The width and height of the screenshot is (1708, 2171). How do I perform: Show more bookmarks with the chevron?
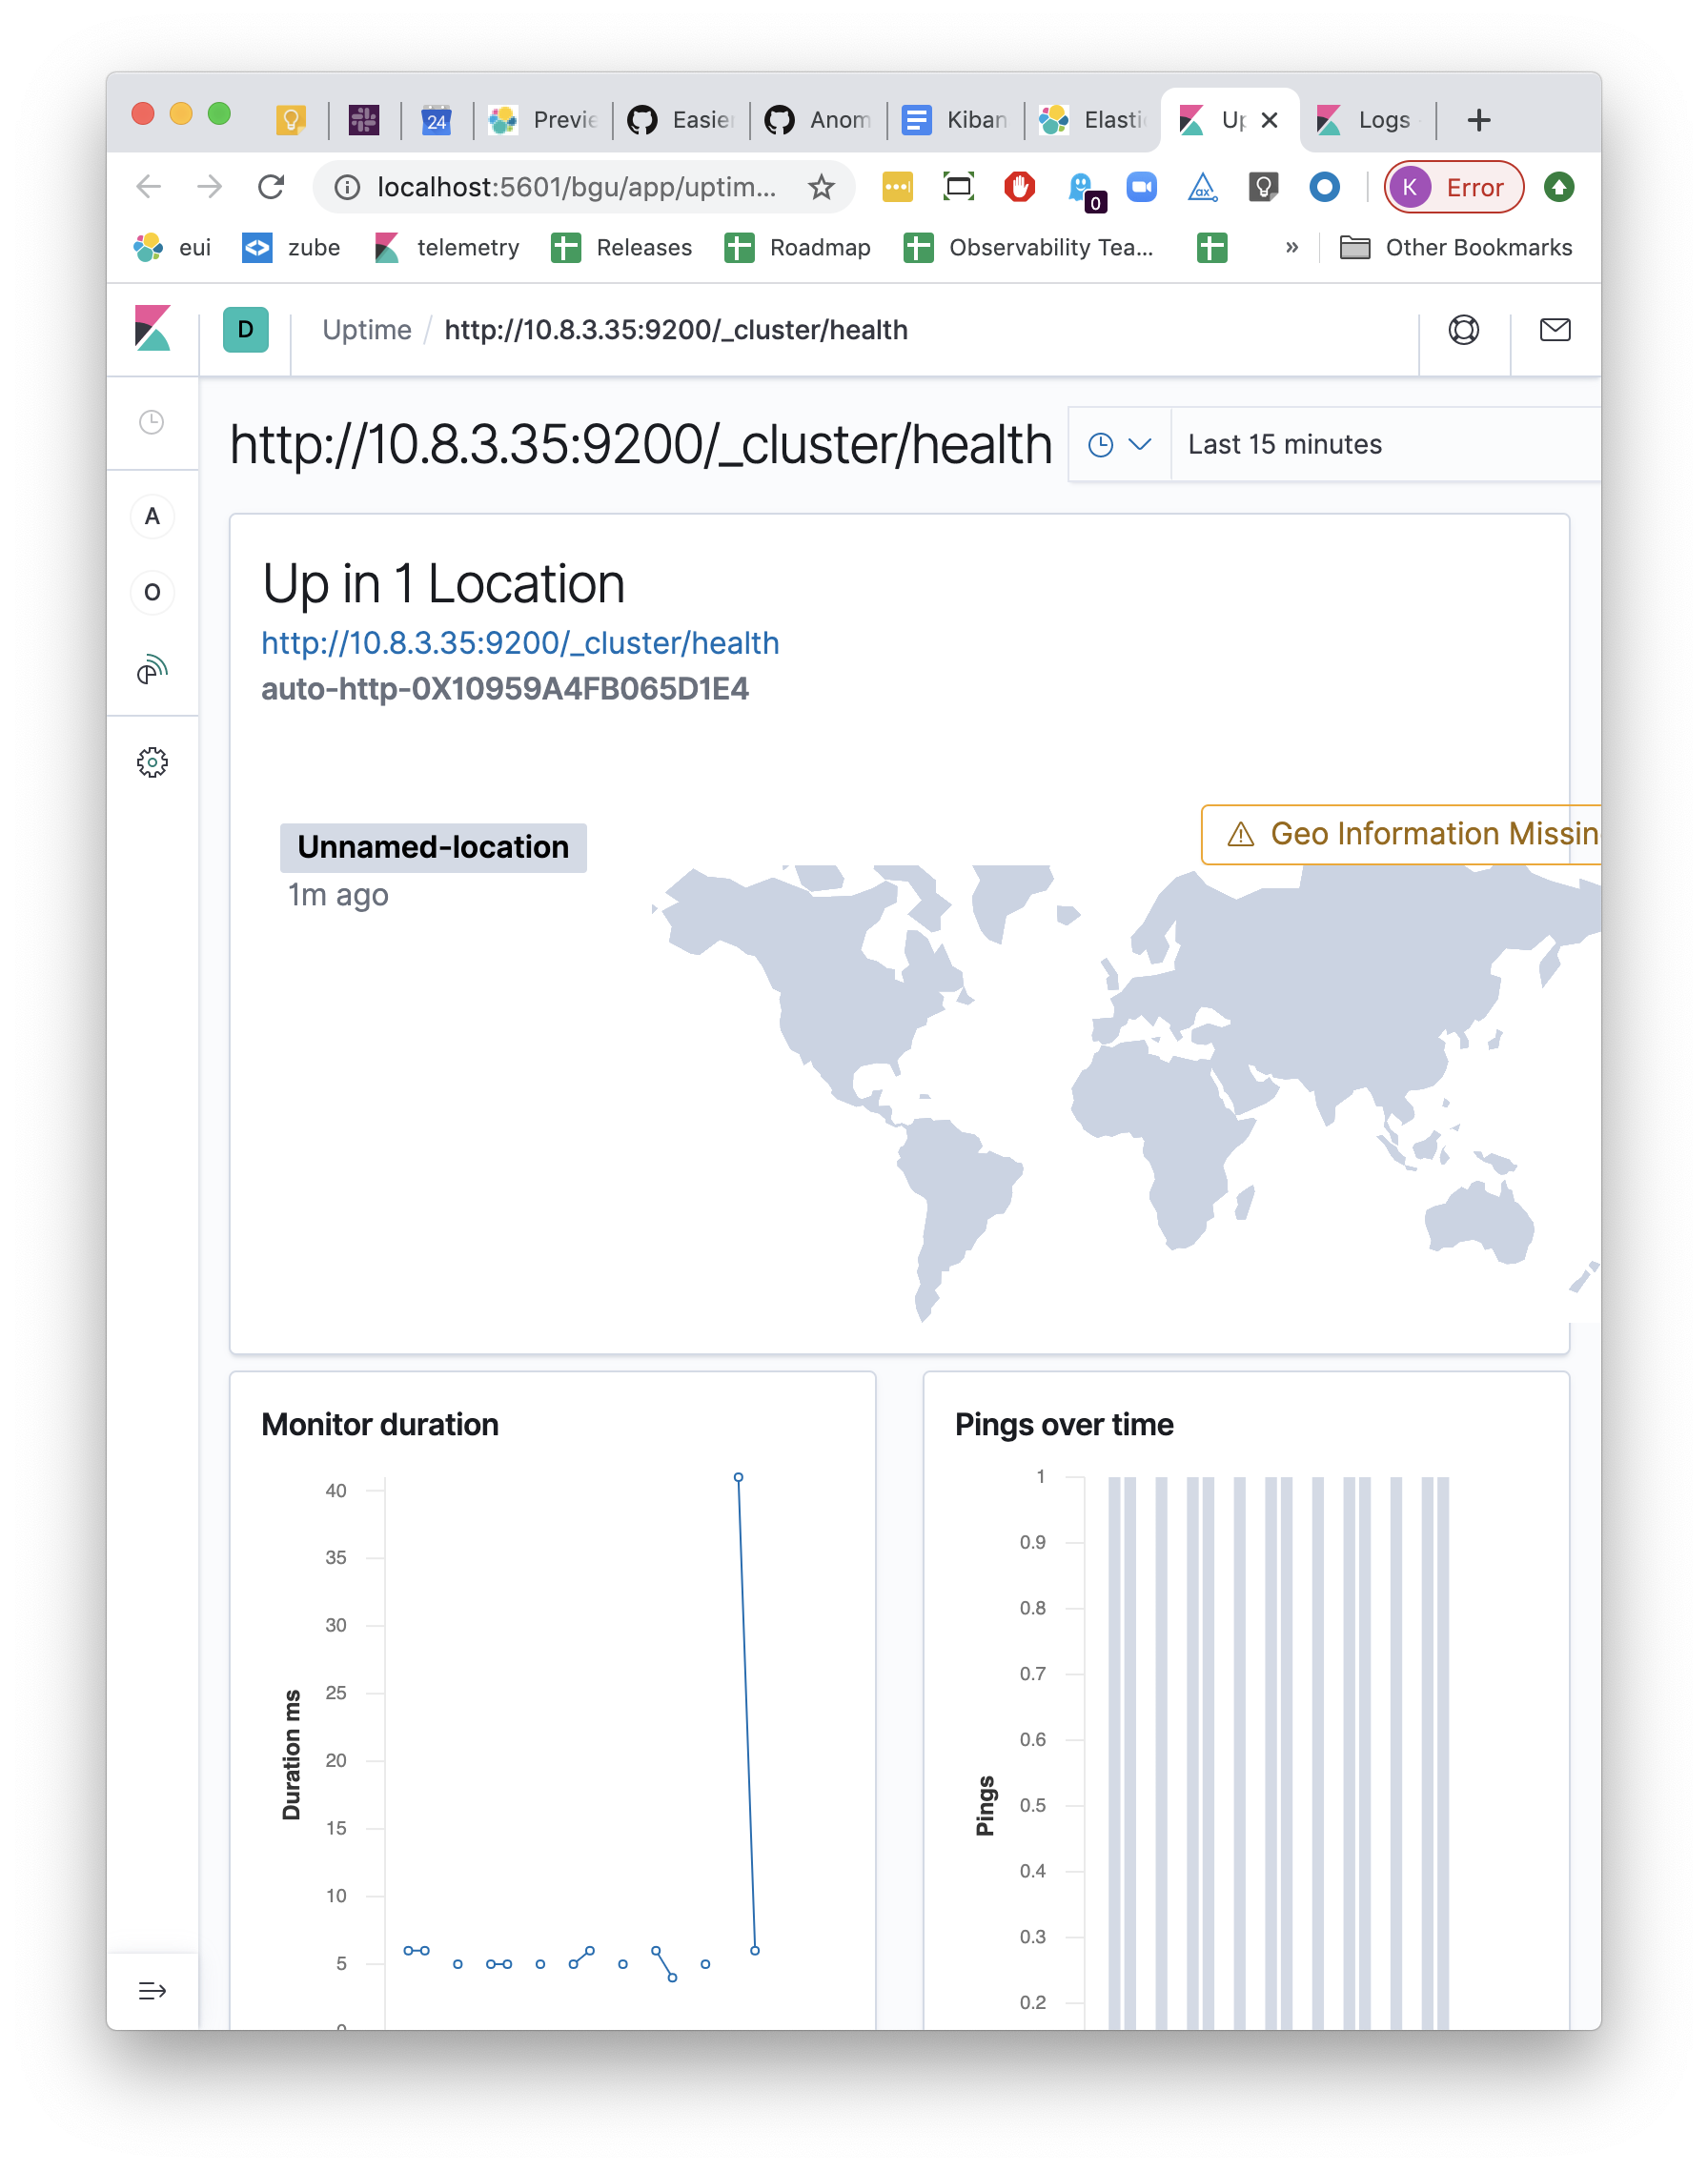(1291, 247)
